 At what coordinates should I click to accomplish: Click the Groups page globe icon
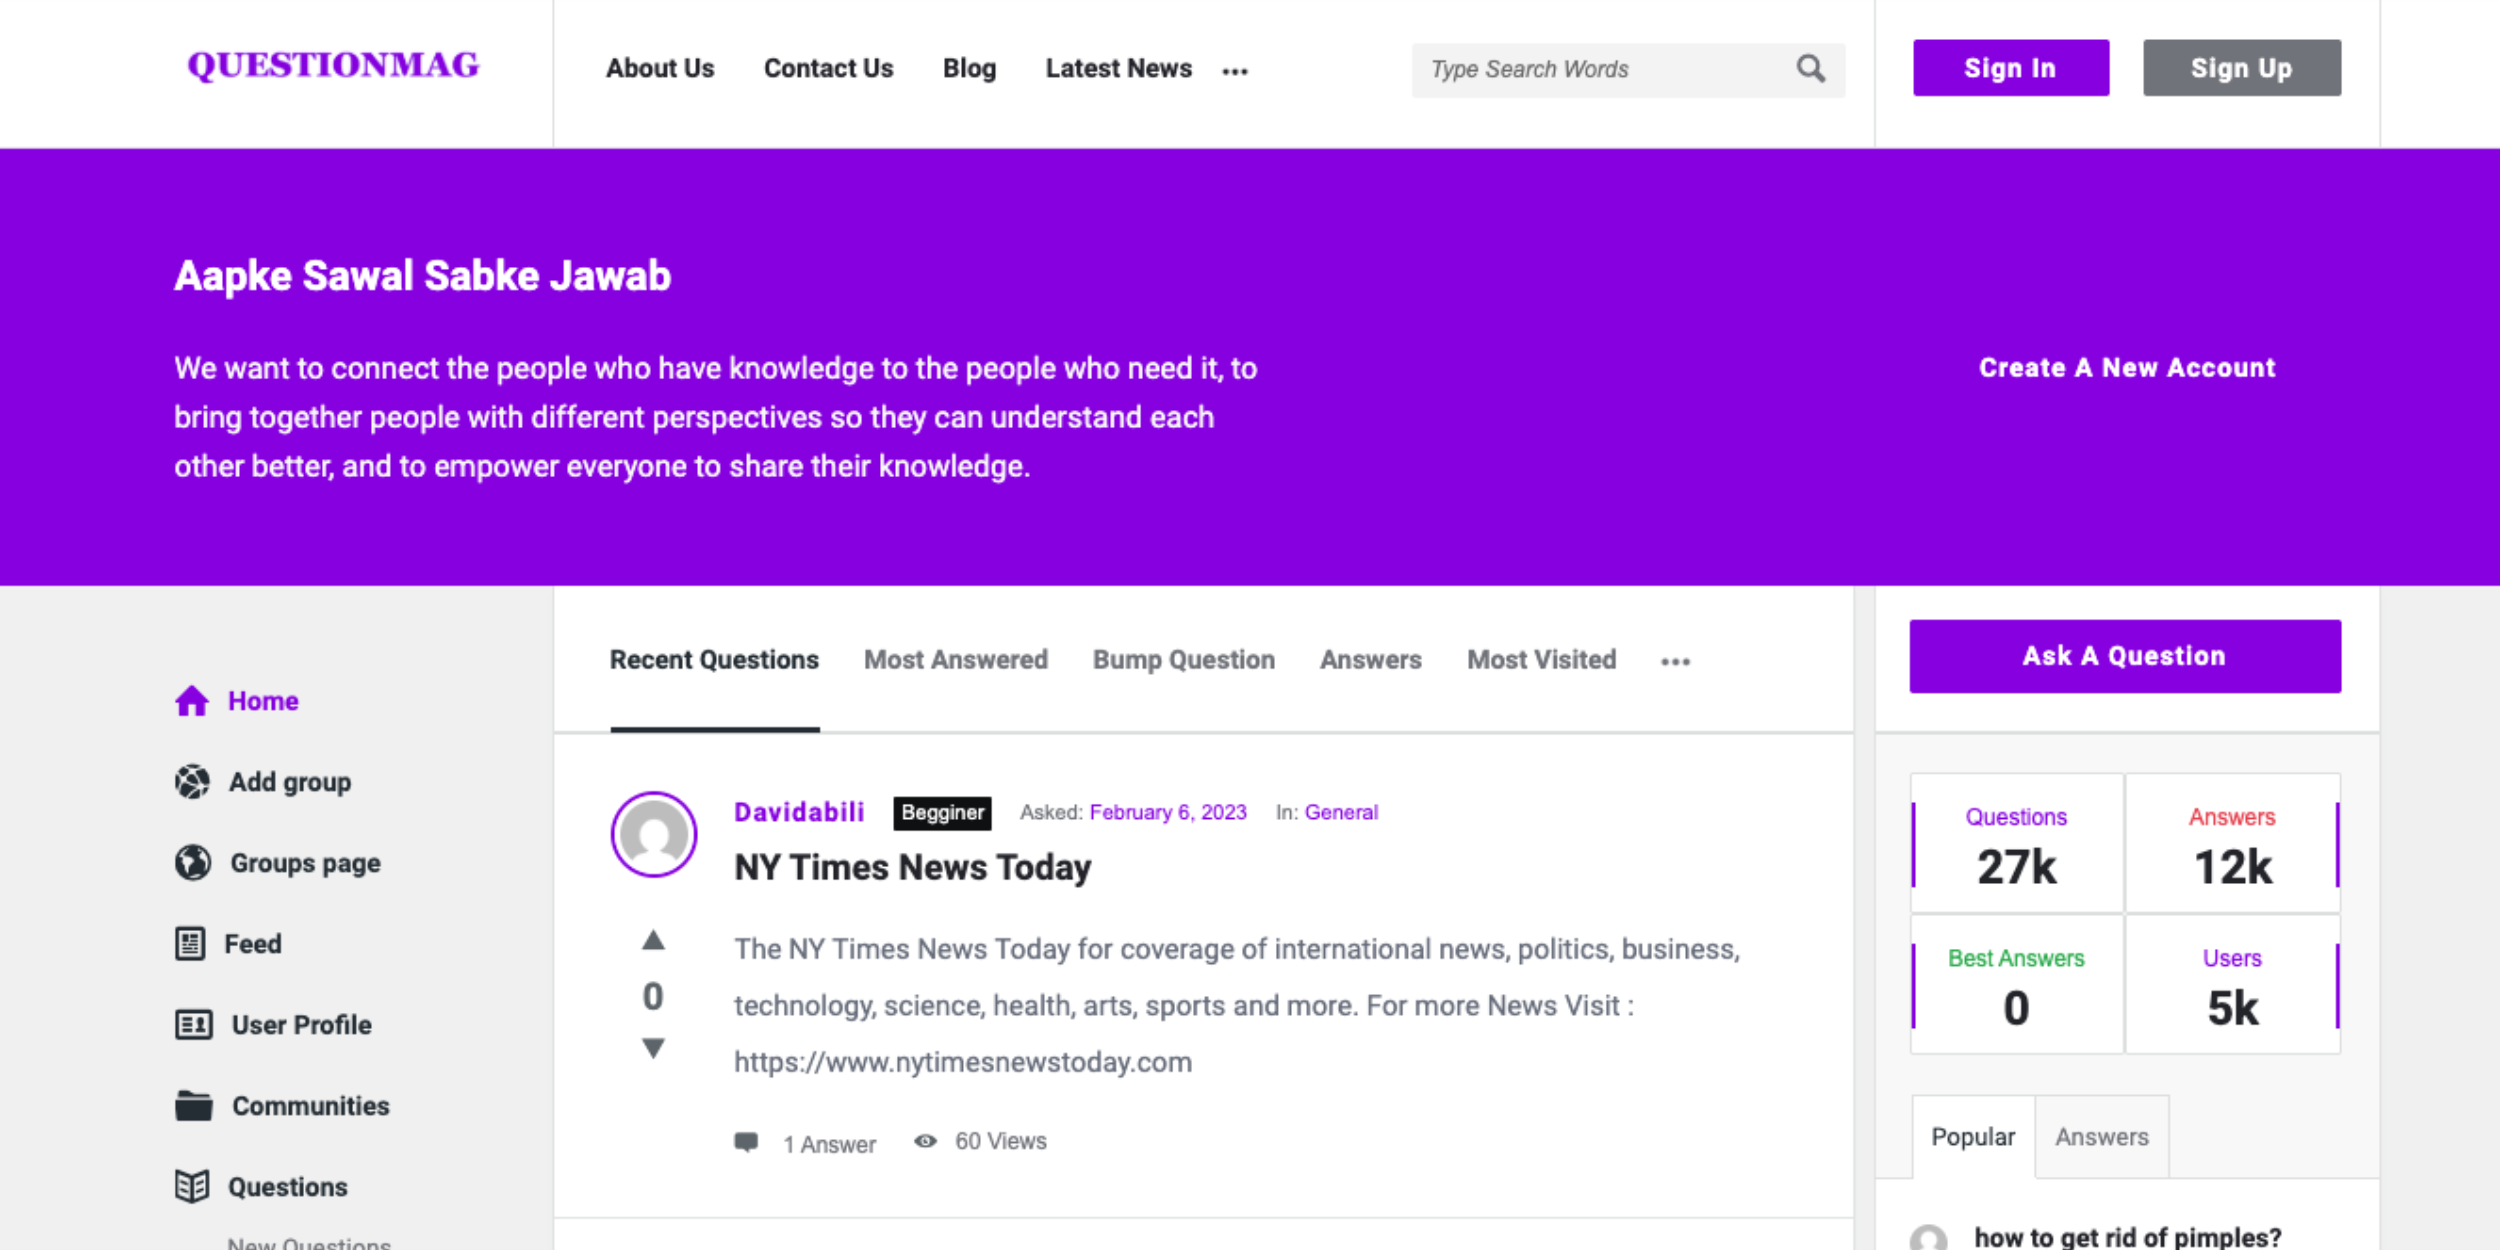192,863
